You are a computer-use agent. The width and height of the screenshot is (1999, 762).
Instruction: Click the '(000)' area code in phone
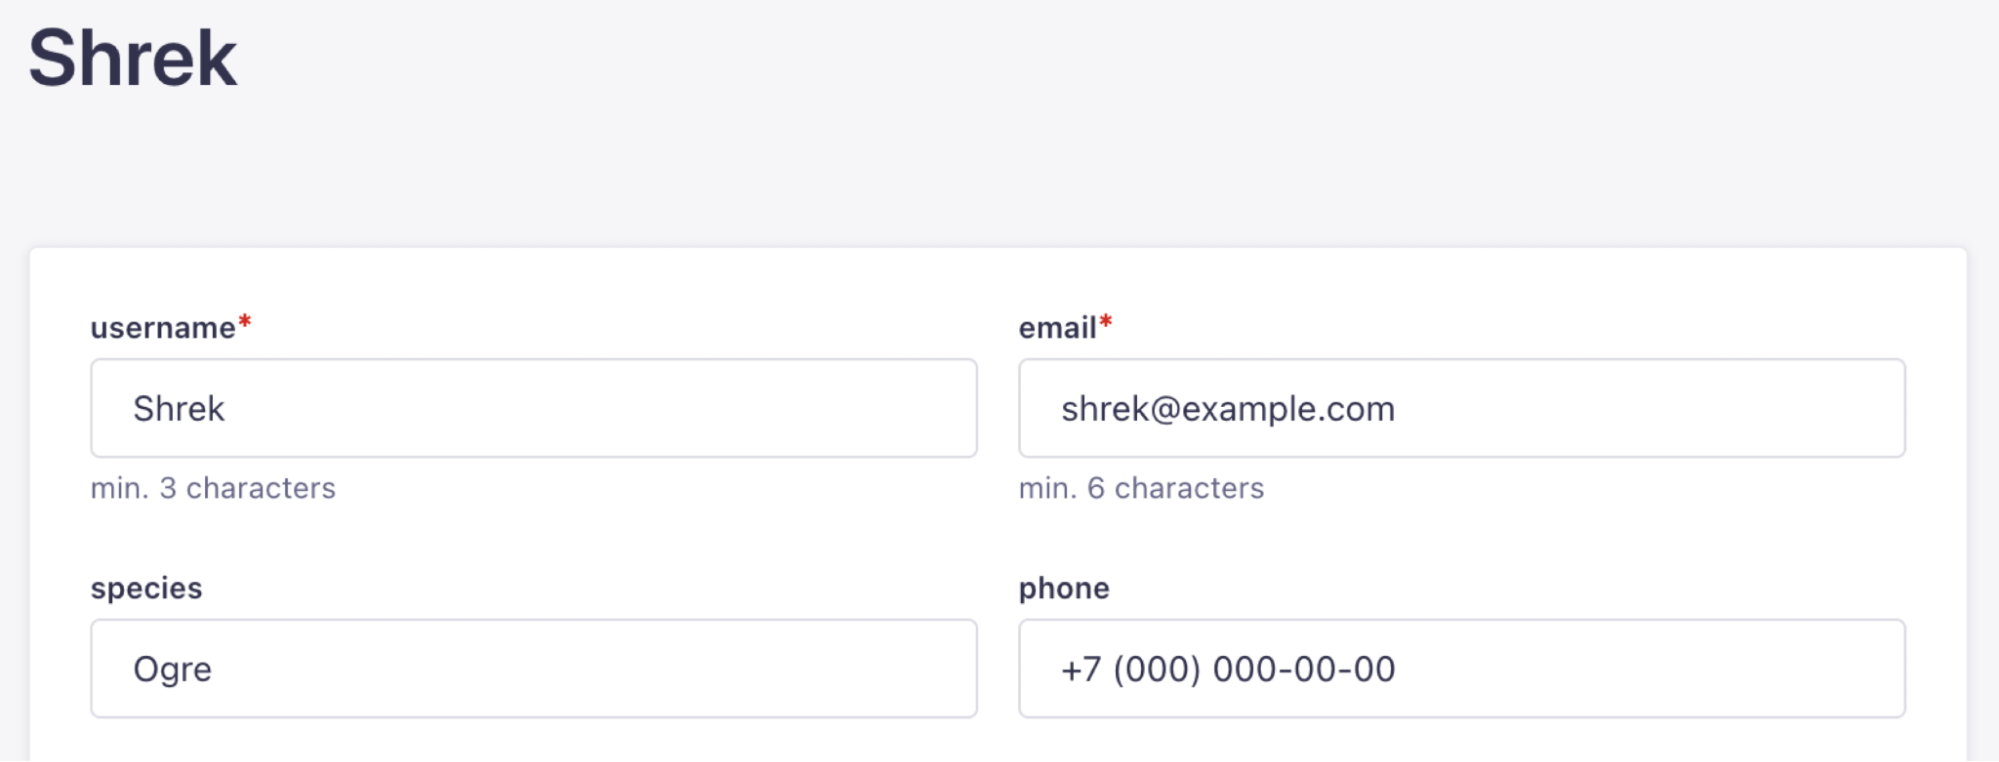(x=1156, y=669)
